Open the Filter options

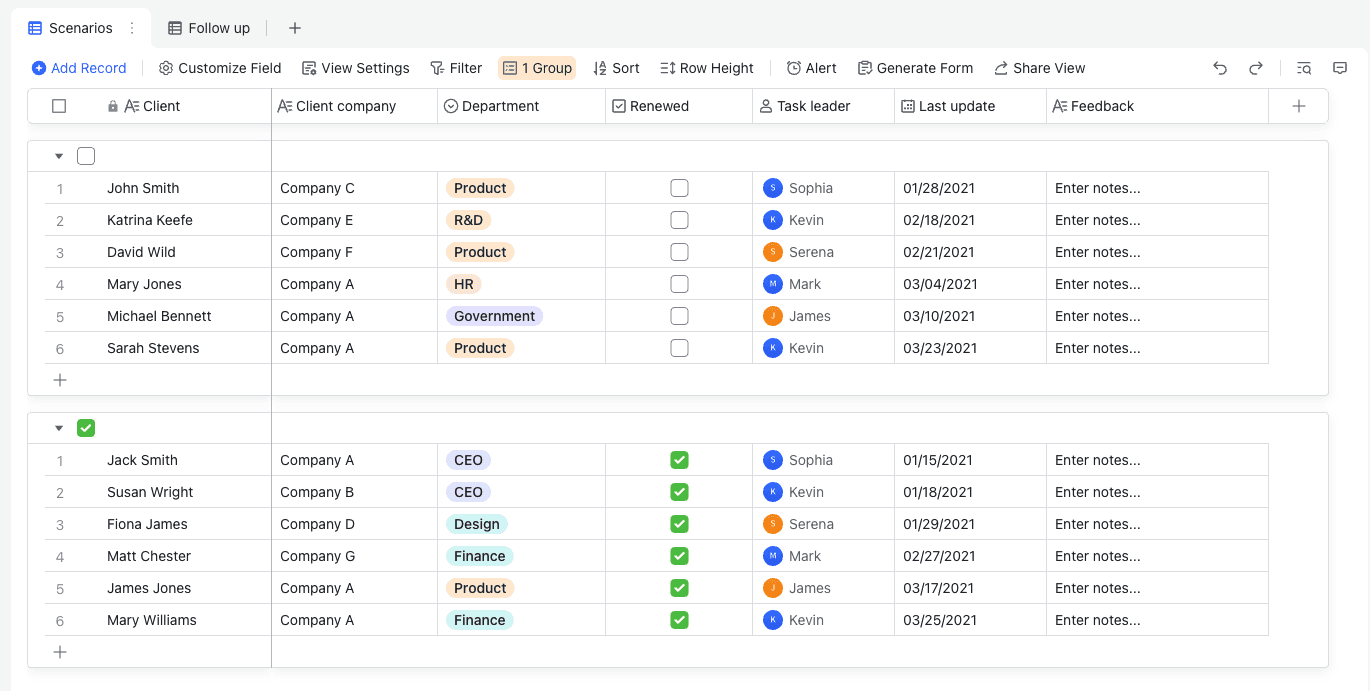(456, 68)
